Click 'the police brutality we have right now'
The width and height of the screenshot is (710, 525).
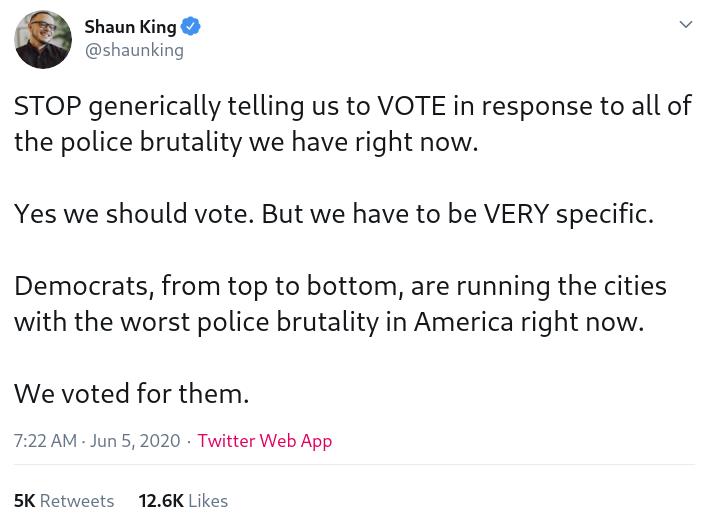[246, 142]
